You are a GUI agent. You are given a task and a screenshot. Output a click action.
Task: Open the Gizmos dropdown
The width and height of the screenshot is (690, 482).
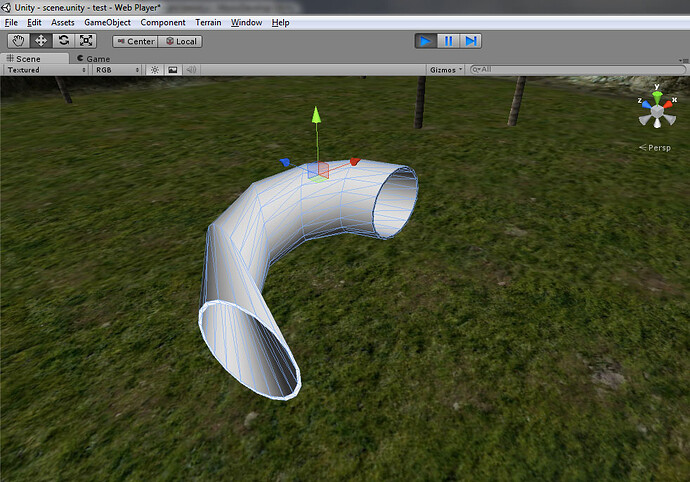click(x=446, y=70)
